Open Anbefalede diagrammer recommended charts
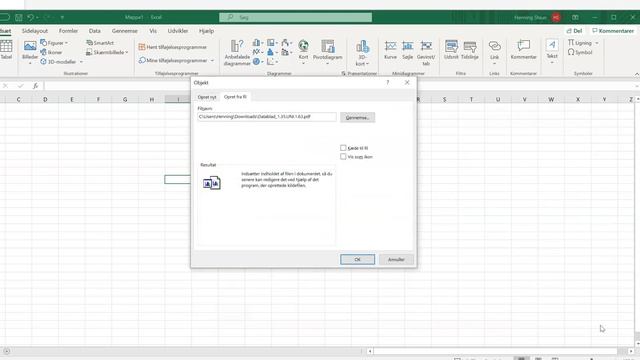640x360 pixels. coord(237,52)
